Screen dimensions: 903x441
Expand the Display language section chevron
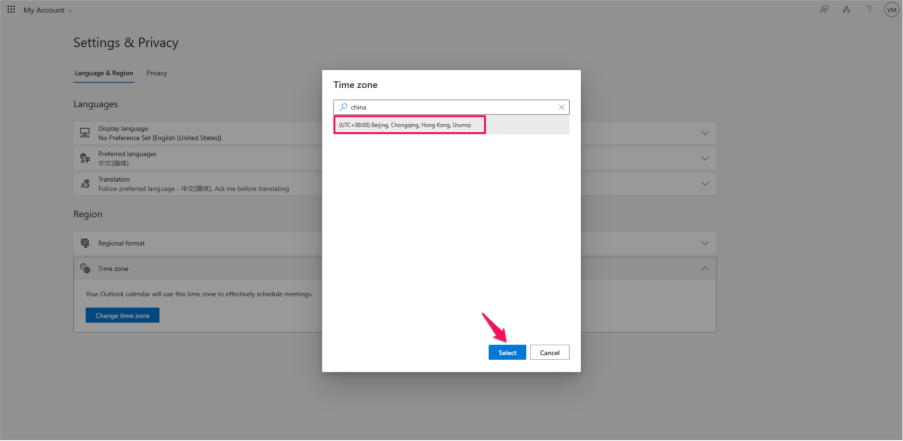(705, 133)
